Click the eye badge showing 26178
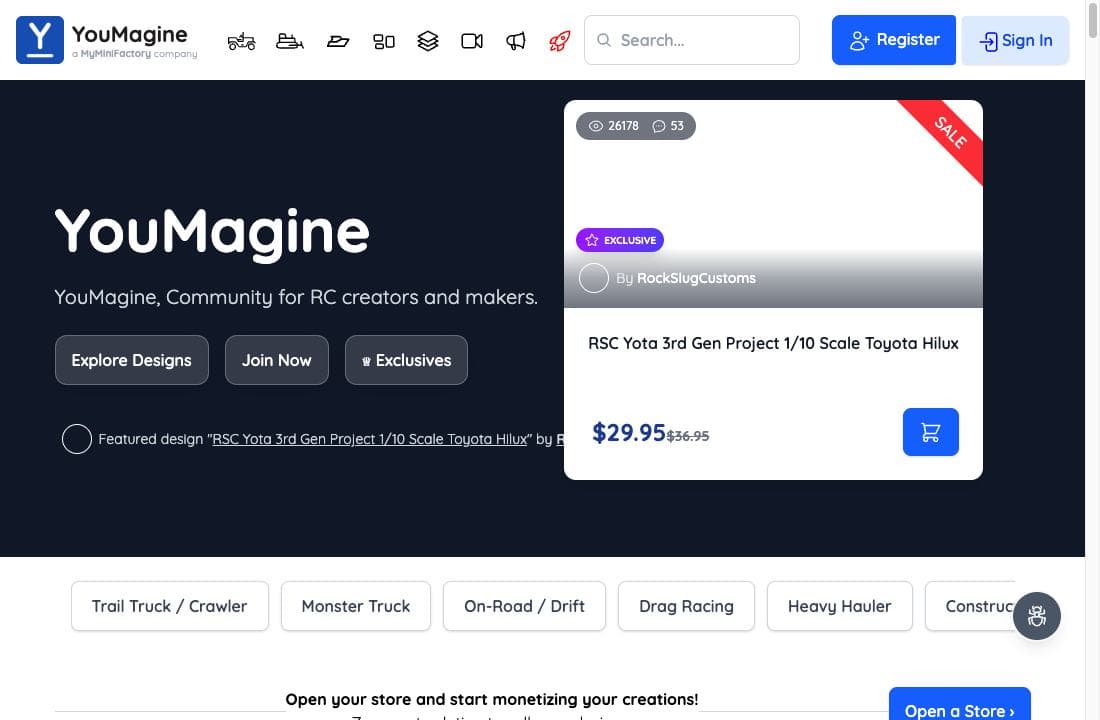Image resolution: width=1100 pixels, height=720 pixels. (614, 126)
